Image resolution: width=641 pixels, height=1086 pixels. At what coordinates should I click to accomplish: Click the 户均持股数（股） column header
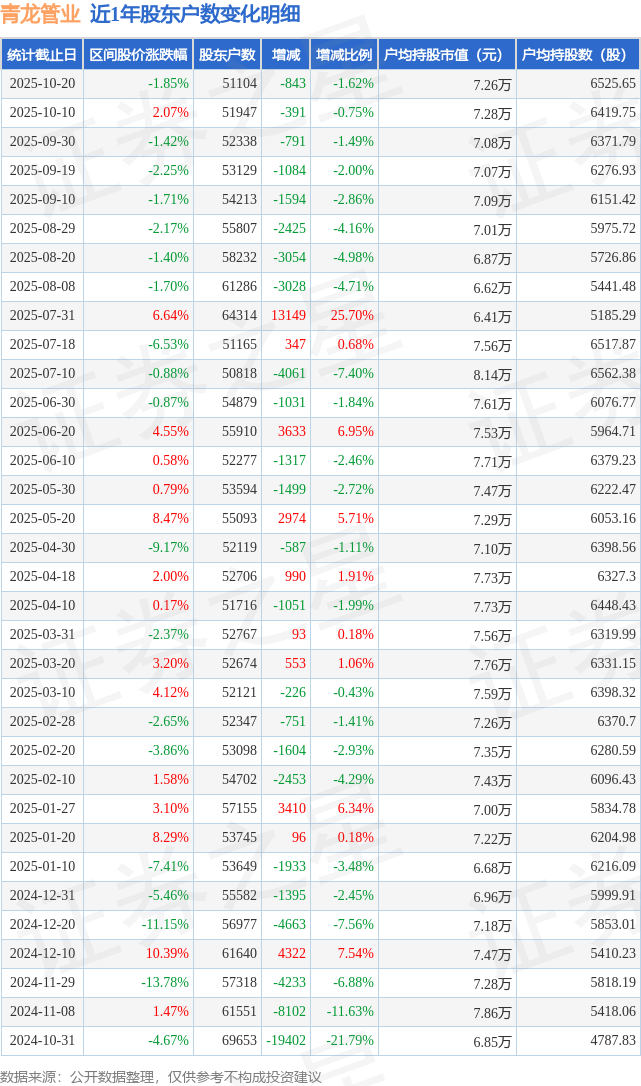579,55
